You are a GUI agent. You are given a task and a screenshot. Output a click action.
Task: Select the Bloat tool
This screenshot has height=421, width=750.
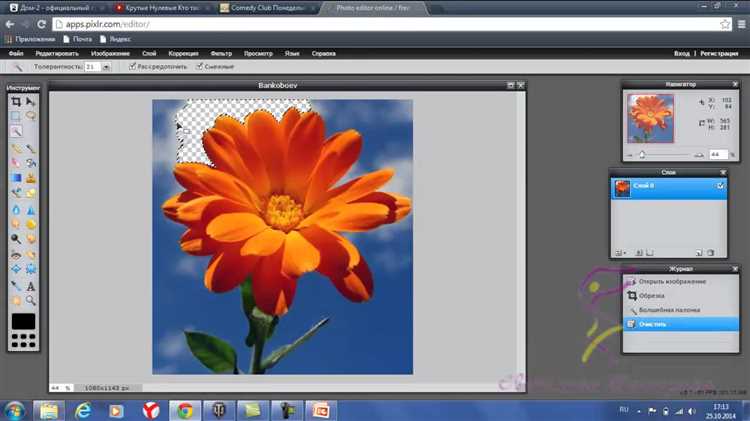point(16,269)
